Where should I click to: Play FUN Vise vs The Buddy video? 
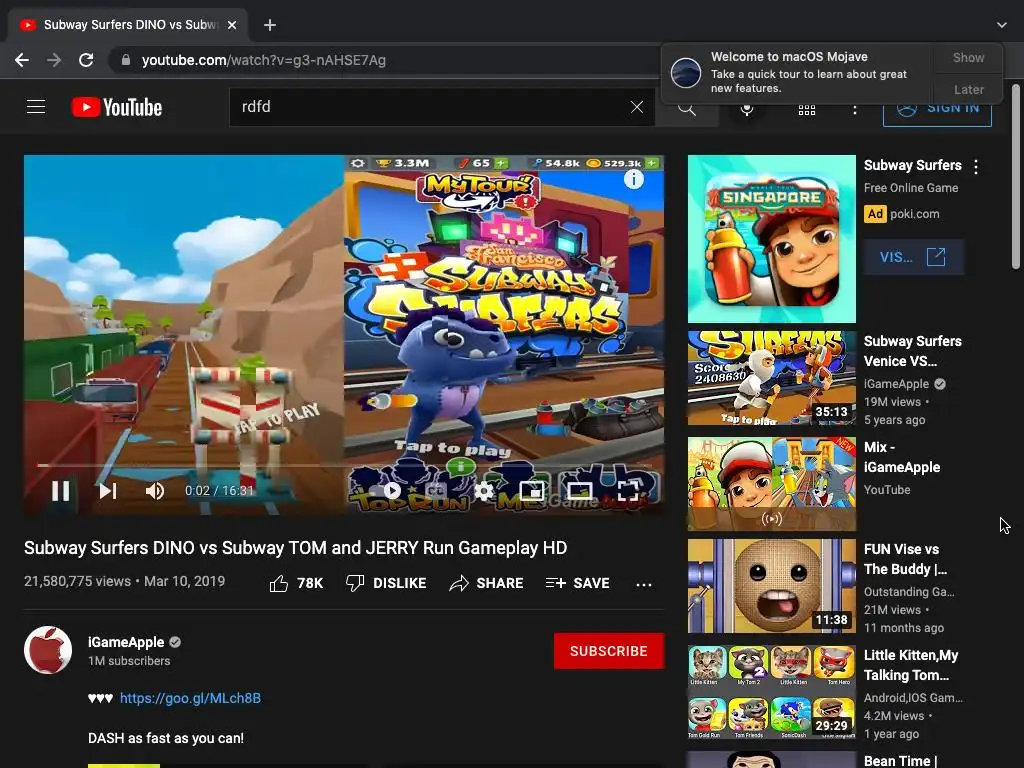[771, 586]
